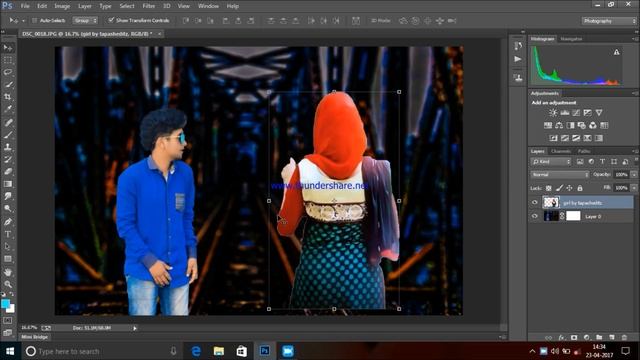
Task: Toggle pixel layer filter in Layers panel
Action: pyautogui.click(x=580, y=162)
